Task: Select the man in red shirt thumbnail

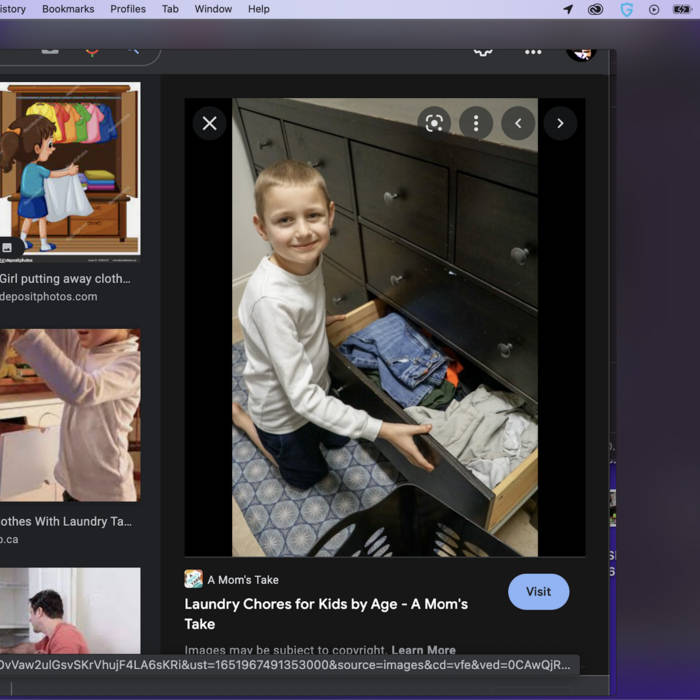Action: point(70,610)
